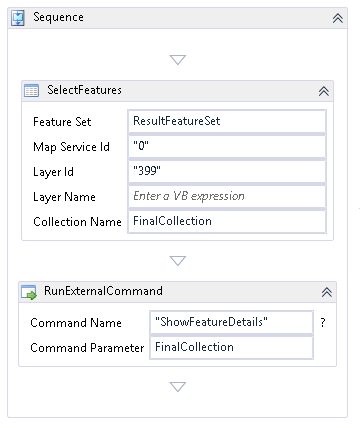Click the Command Parameter field
360x428 pixels.
coord(232,347)
